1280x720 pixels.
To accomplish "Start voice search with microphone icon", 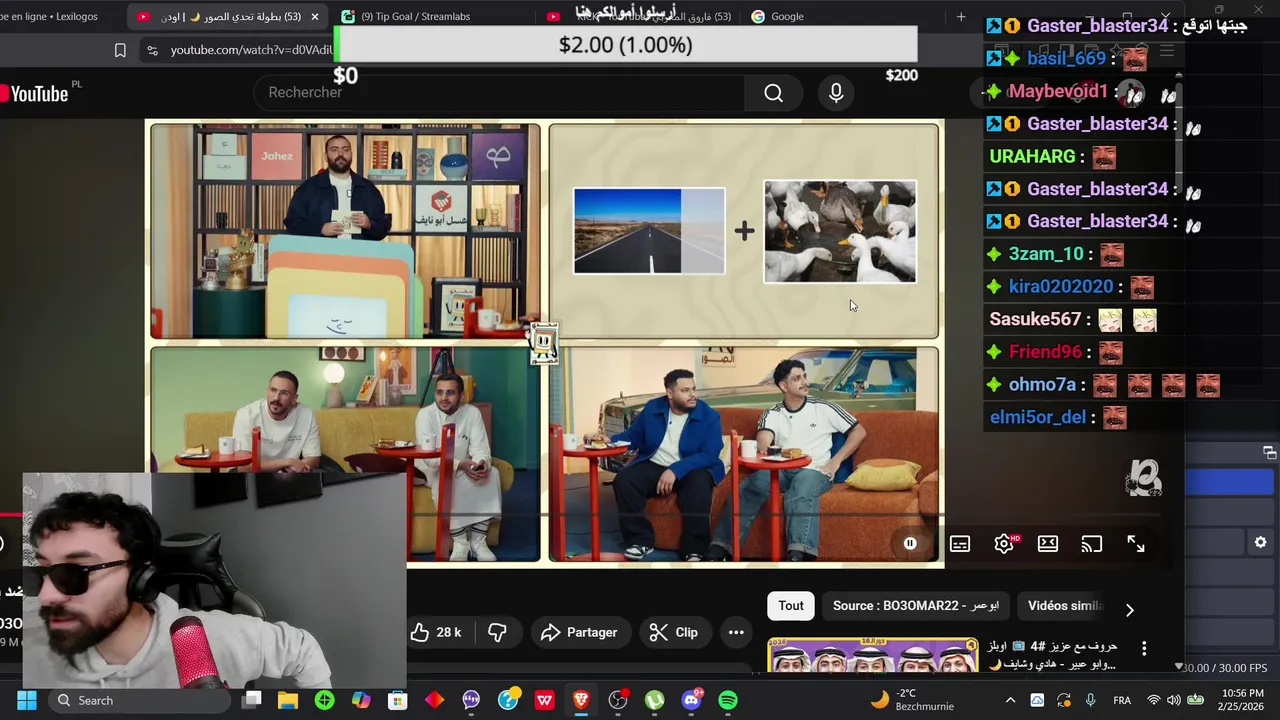I will tap(836, 93).
